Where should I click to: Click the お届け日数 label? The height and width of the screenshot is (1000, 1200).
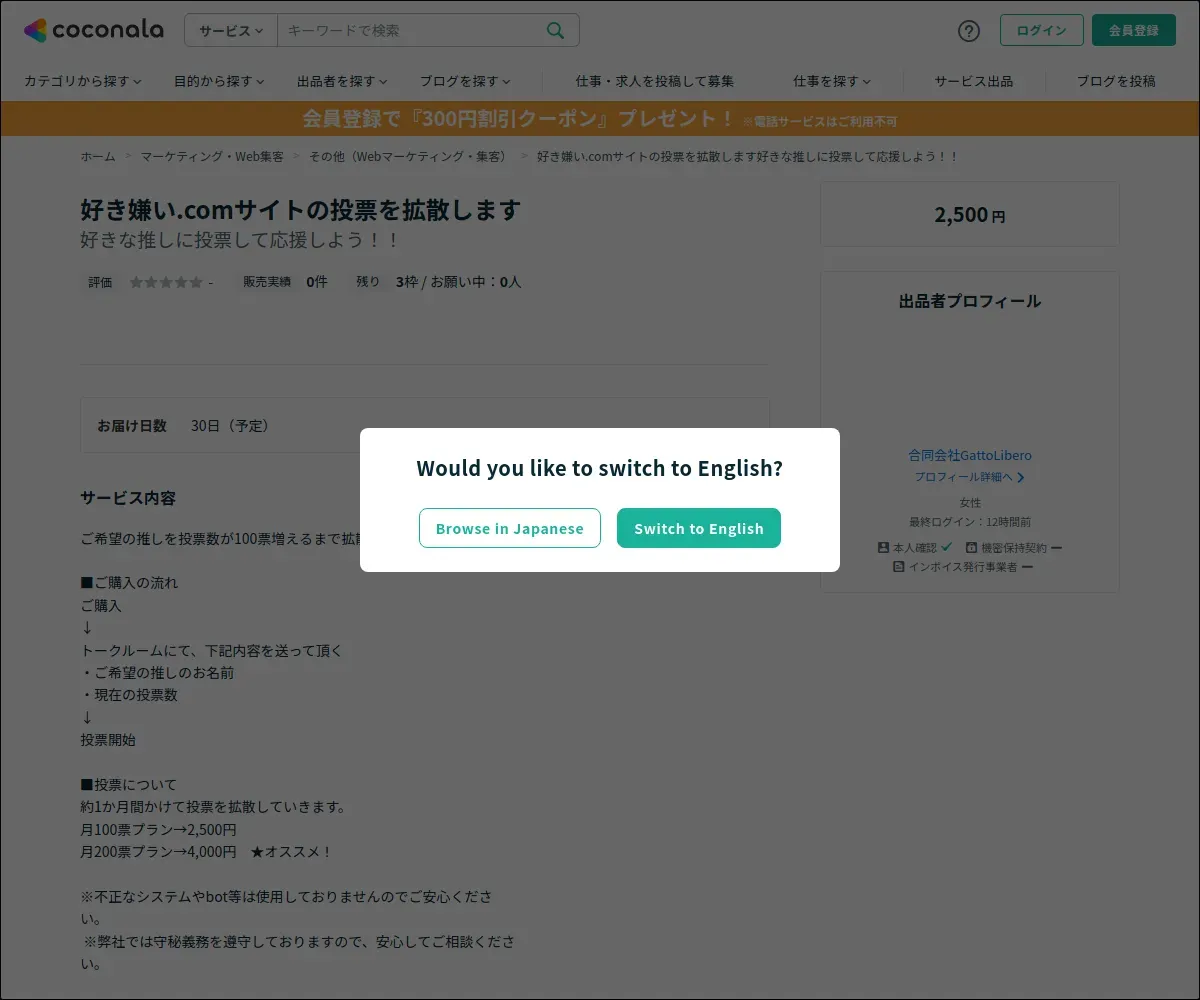click(132, 426)
